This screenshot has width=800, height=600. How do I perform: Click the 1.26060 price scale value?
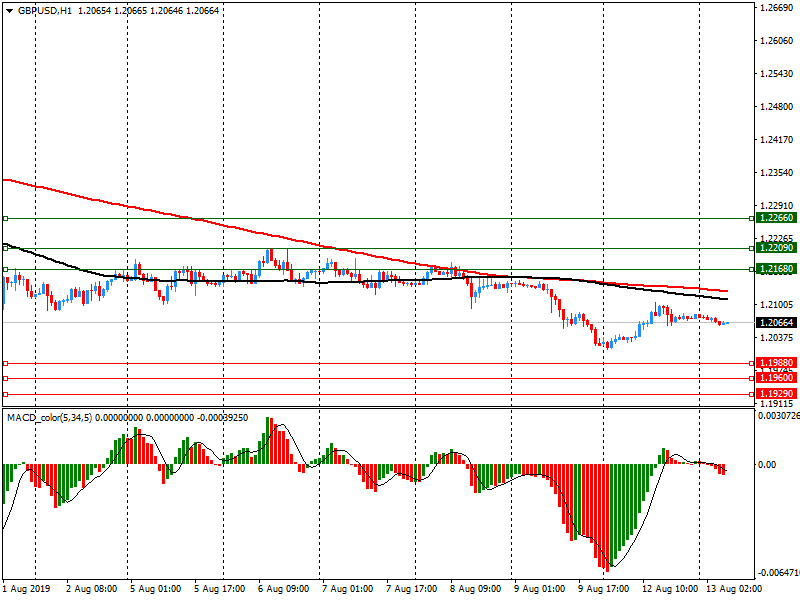click(777, 41)
